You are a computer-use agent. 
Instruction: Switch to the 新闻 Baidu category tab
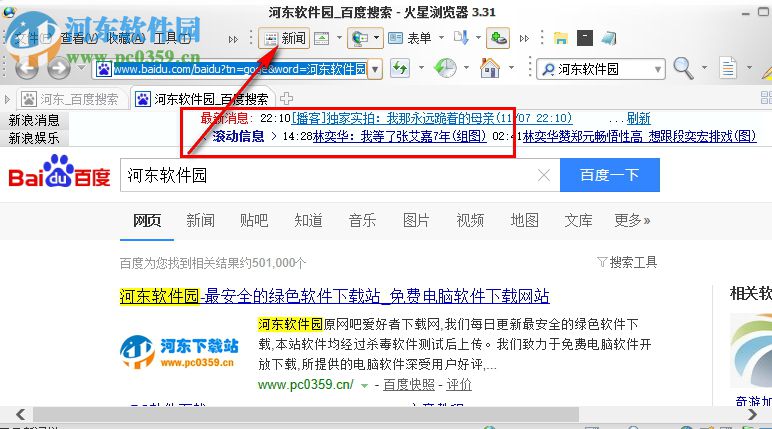[200, 220]
